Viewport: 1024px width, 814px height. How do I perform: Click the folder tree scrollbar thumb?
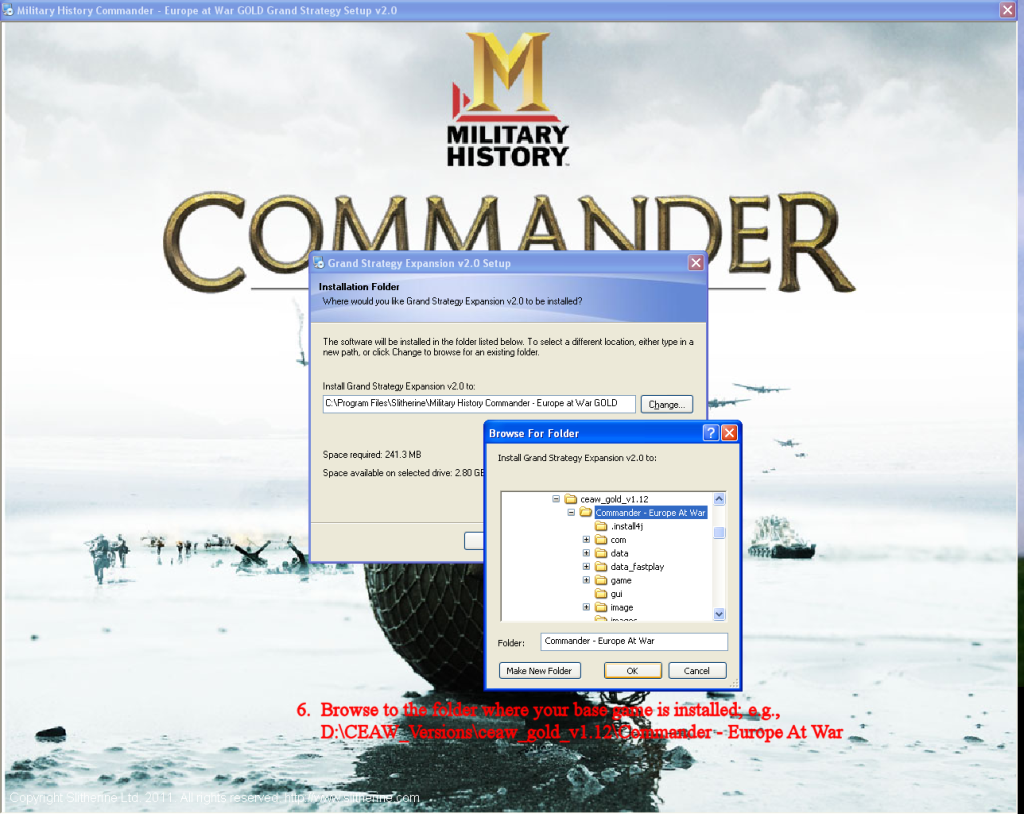[x=719, y=533]
